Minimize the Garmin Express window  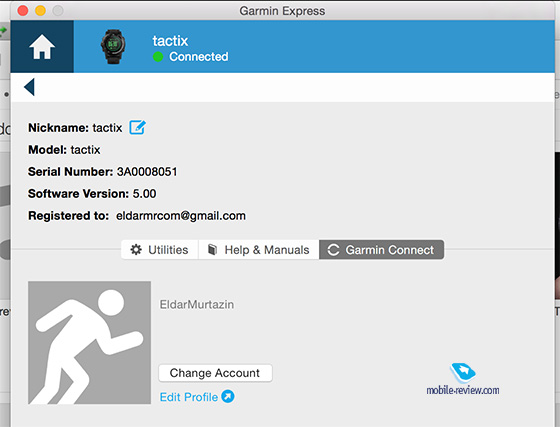click(x=40, y=11)
